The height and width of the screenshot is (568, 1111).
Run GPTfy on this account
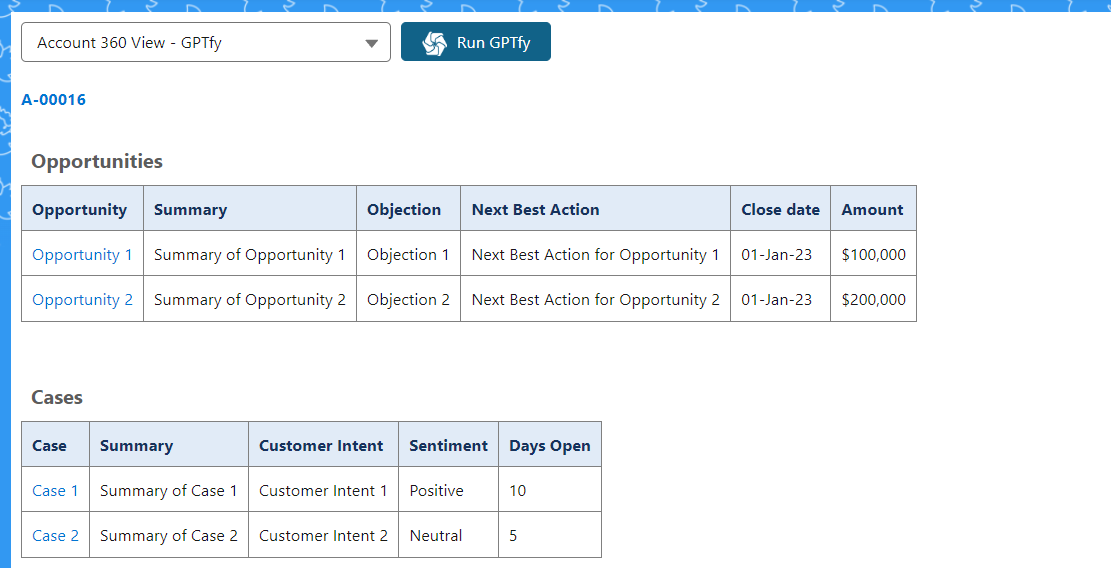[x=476, y=42]
